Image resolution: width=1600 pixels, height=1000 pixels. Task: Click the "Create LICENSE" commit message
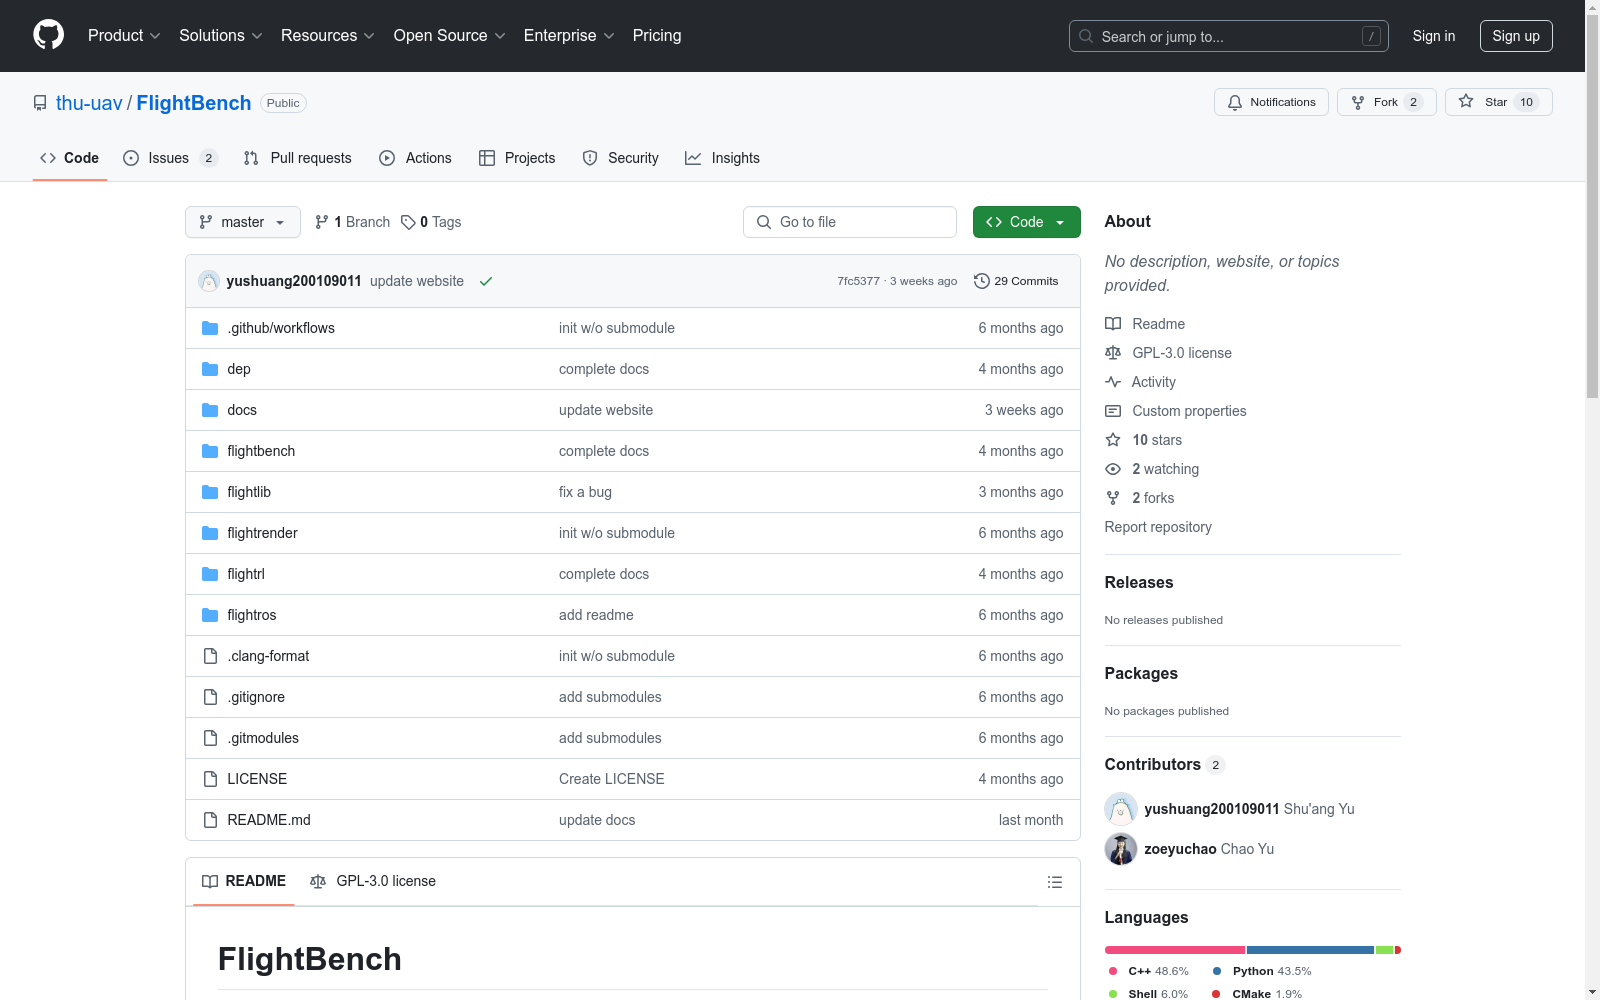611,779
